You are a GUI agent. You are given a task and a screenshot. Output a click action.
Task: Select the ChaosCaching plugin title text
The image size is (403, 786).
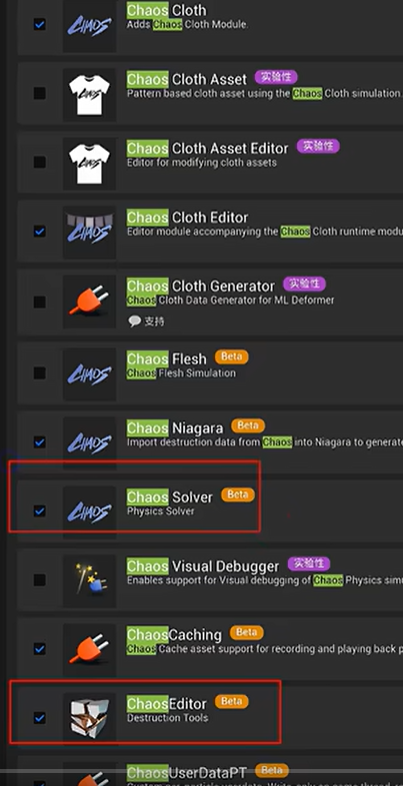point(174,635)
